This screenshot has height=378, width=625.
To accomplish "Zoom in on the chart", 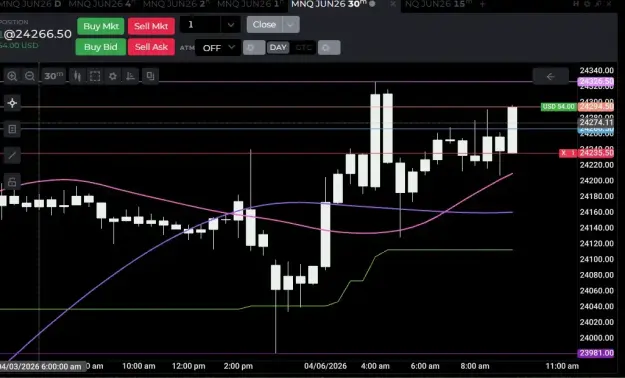I will (x=12, y=76).
